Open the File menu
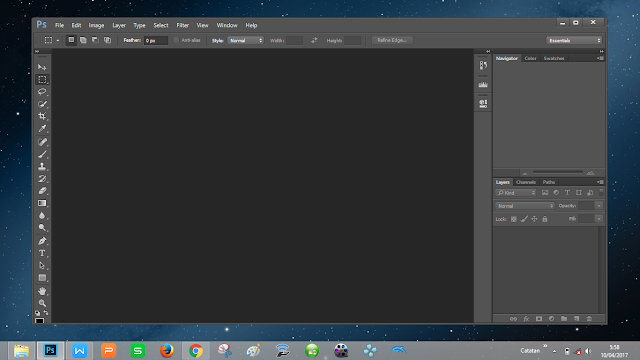Image resolution: width=640 pixels, height=360 pixels. click(60, 25)
